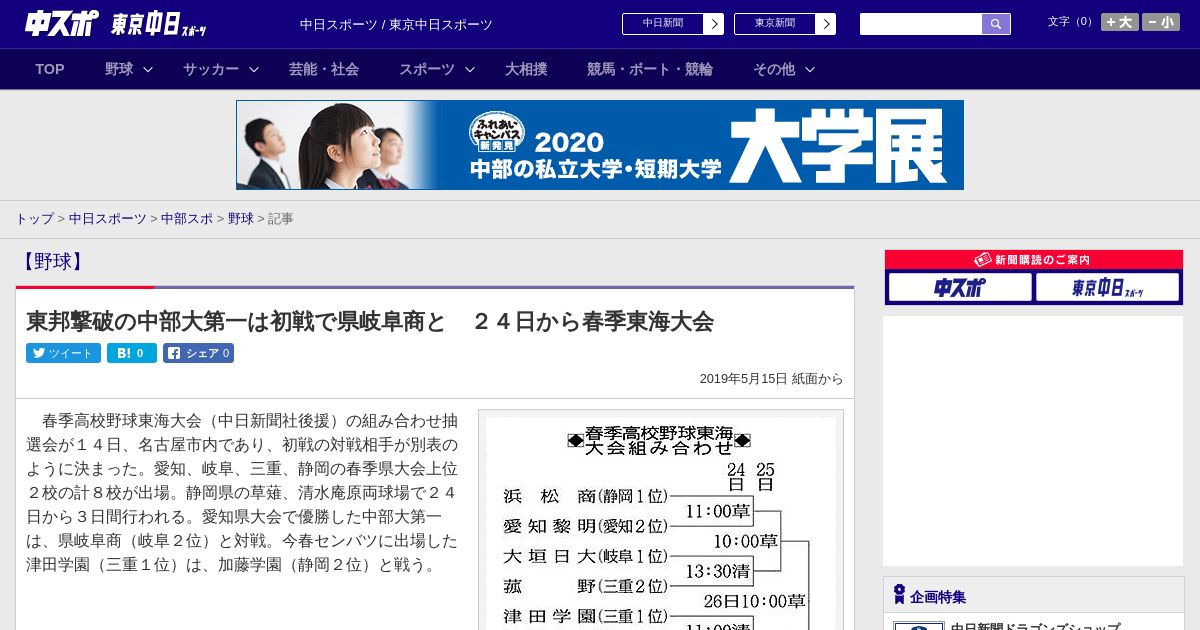This screenshot has width=1200, height=630.
Task: Click 東京中日スポーツ subscription banner in sidebar
Action: (x=1107, y=288)
